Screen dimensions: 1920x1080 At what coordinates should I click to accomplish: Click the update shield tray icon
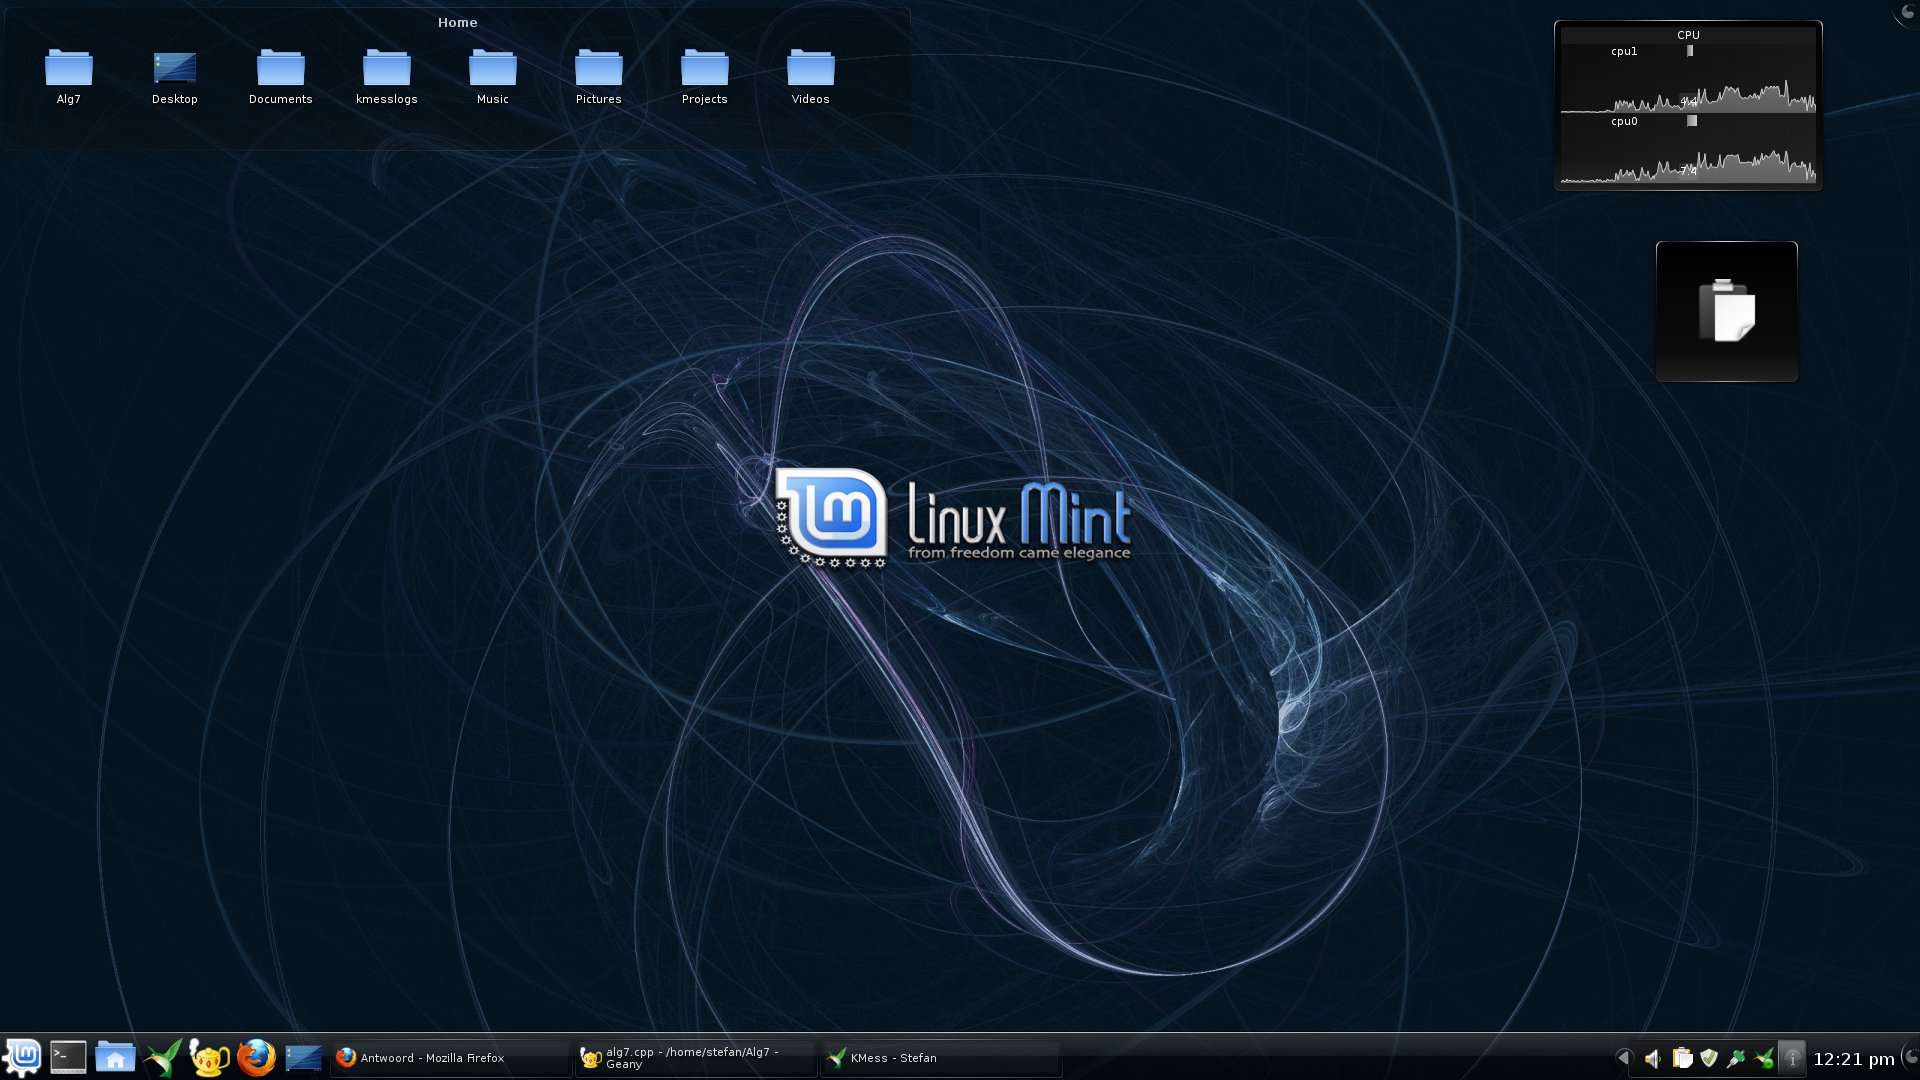(x=1709, y=1058)
